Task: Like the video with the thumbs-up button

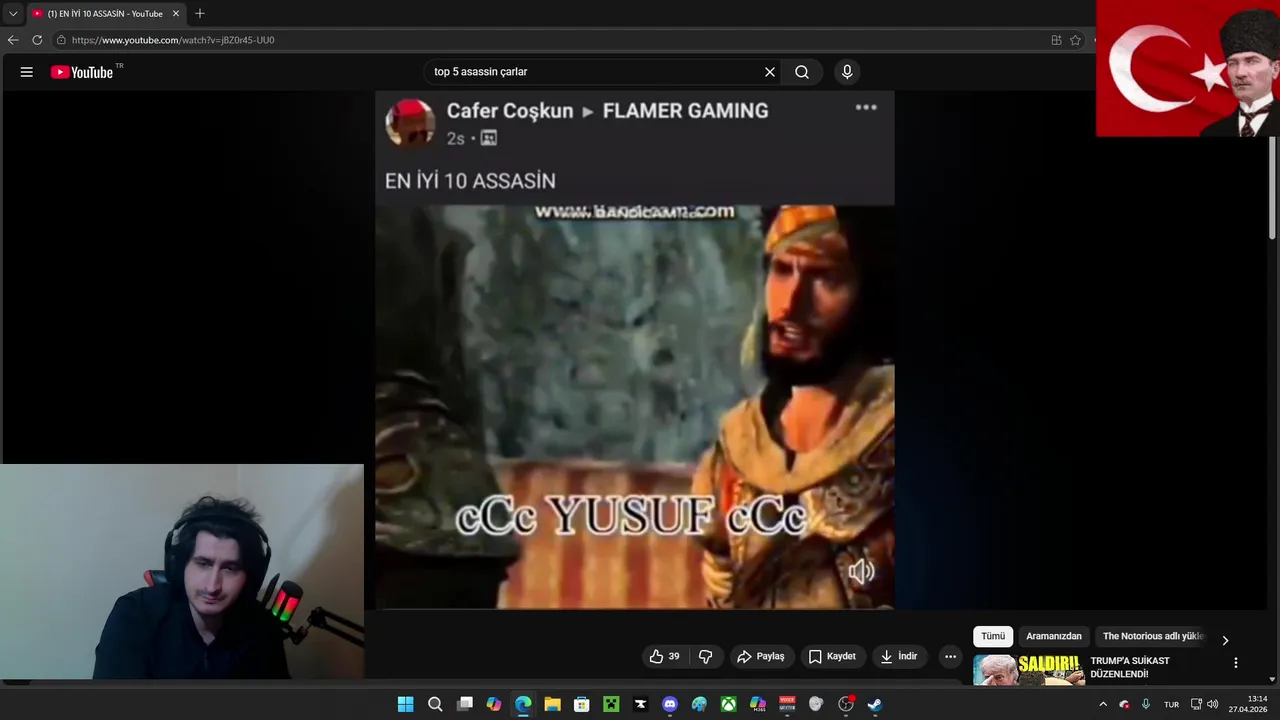Action: point(664,657)
